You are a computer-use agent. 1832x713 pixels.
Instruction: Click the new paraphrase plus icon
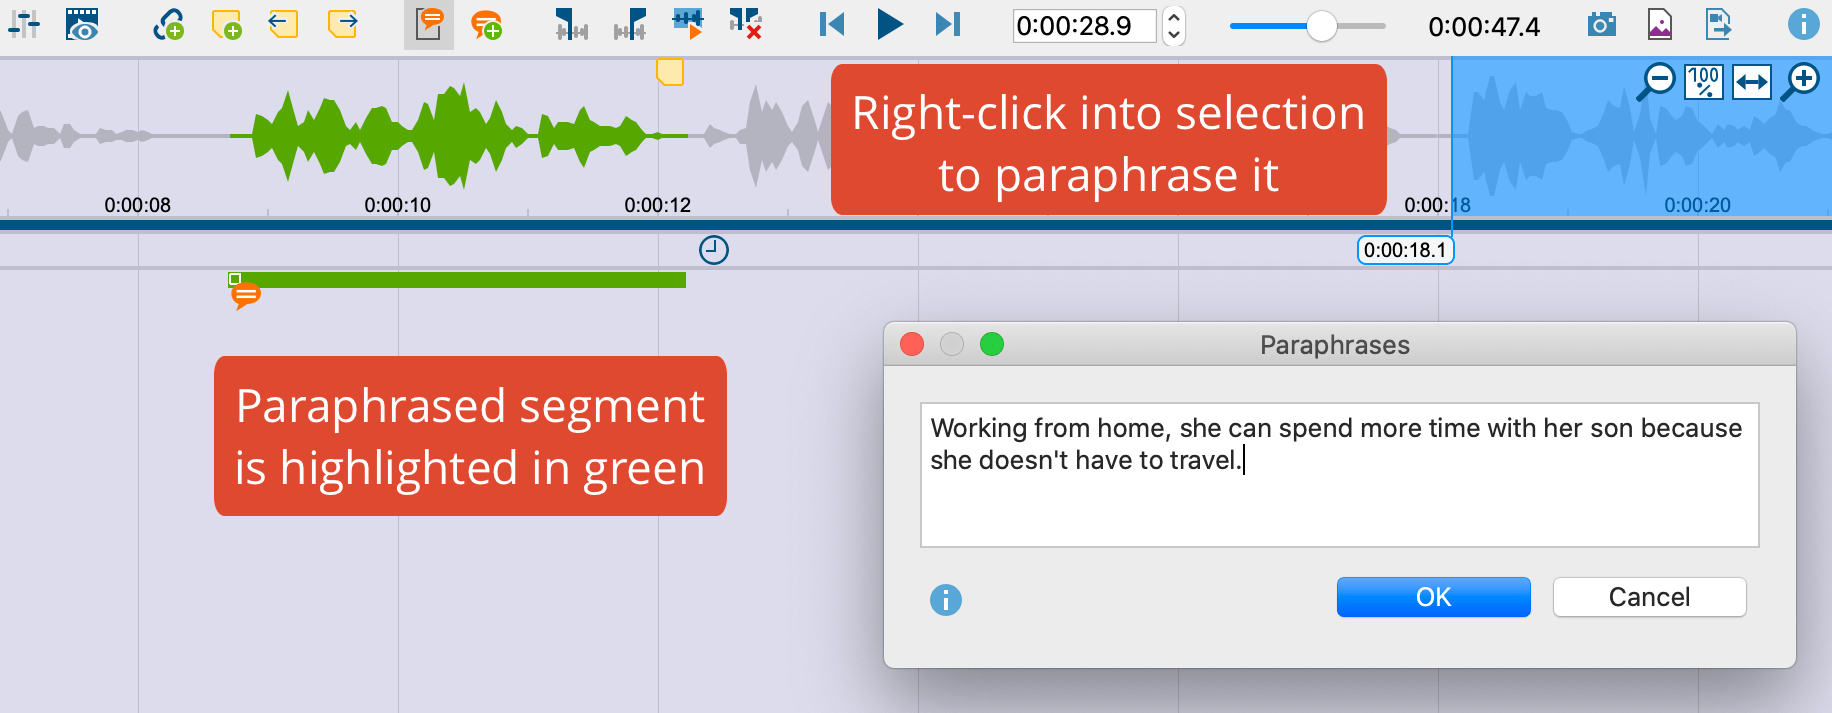click(486, 25)
